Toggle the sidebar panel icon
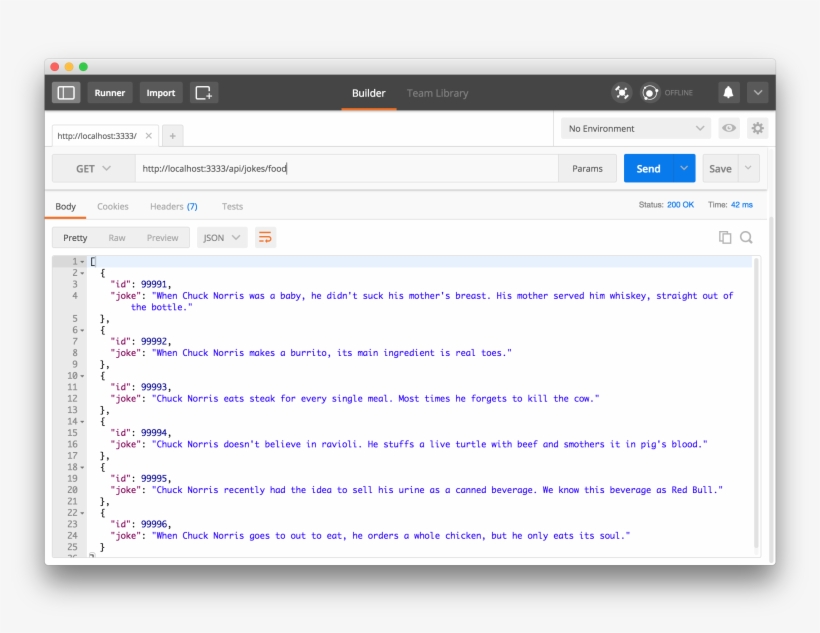 (66, 92)
